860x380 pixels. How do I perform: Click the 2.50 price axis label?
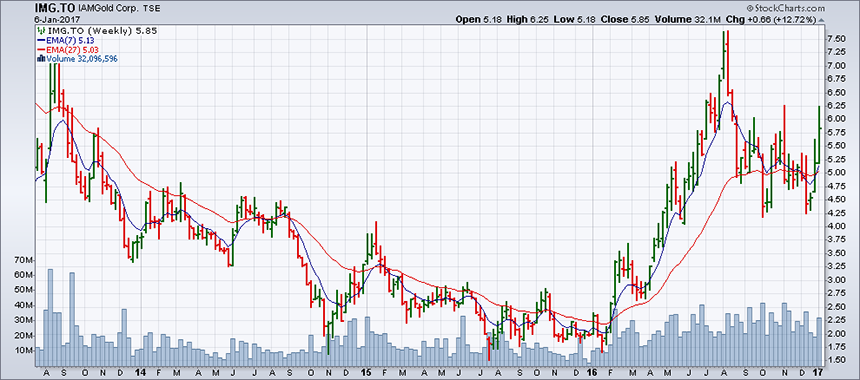pyautogui.click(x=837, y=307)
